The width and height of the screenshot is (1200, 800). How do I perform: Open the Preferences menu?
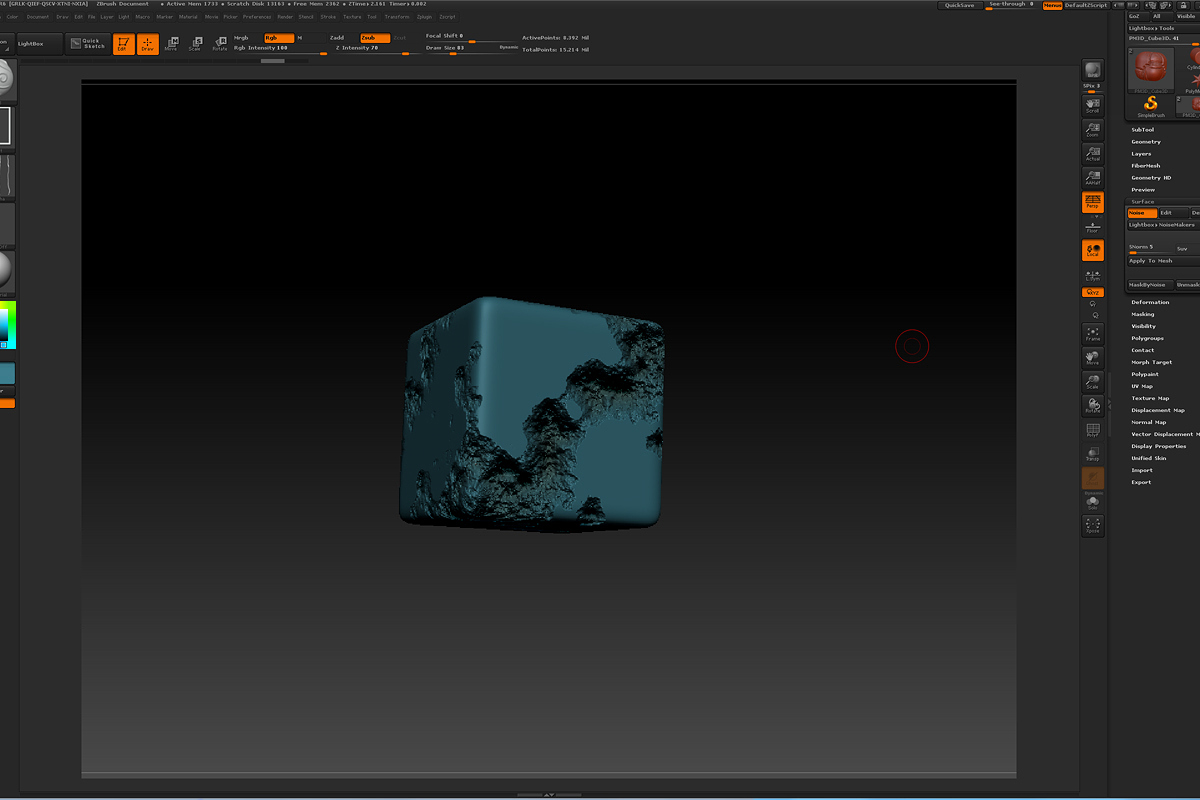(256, 17)
